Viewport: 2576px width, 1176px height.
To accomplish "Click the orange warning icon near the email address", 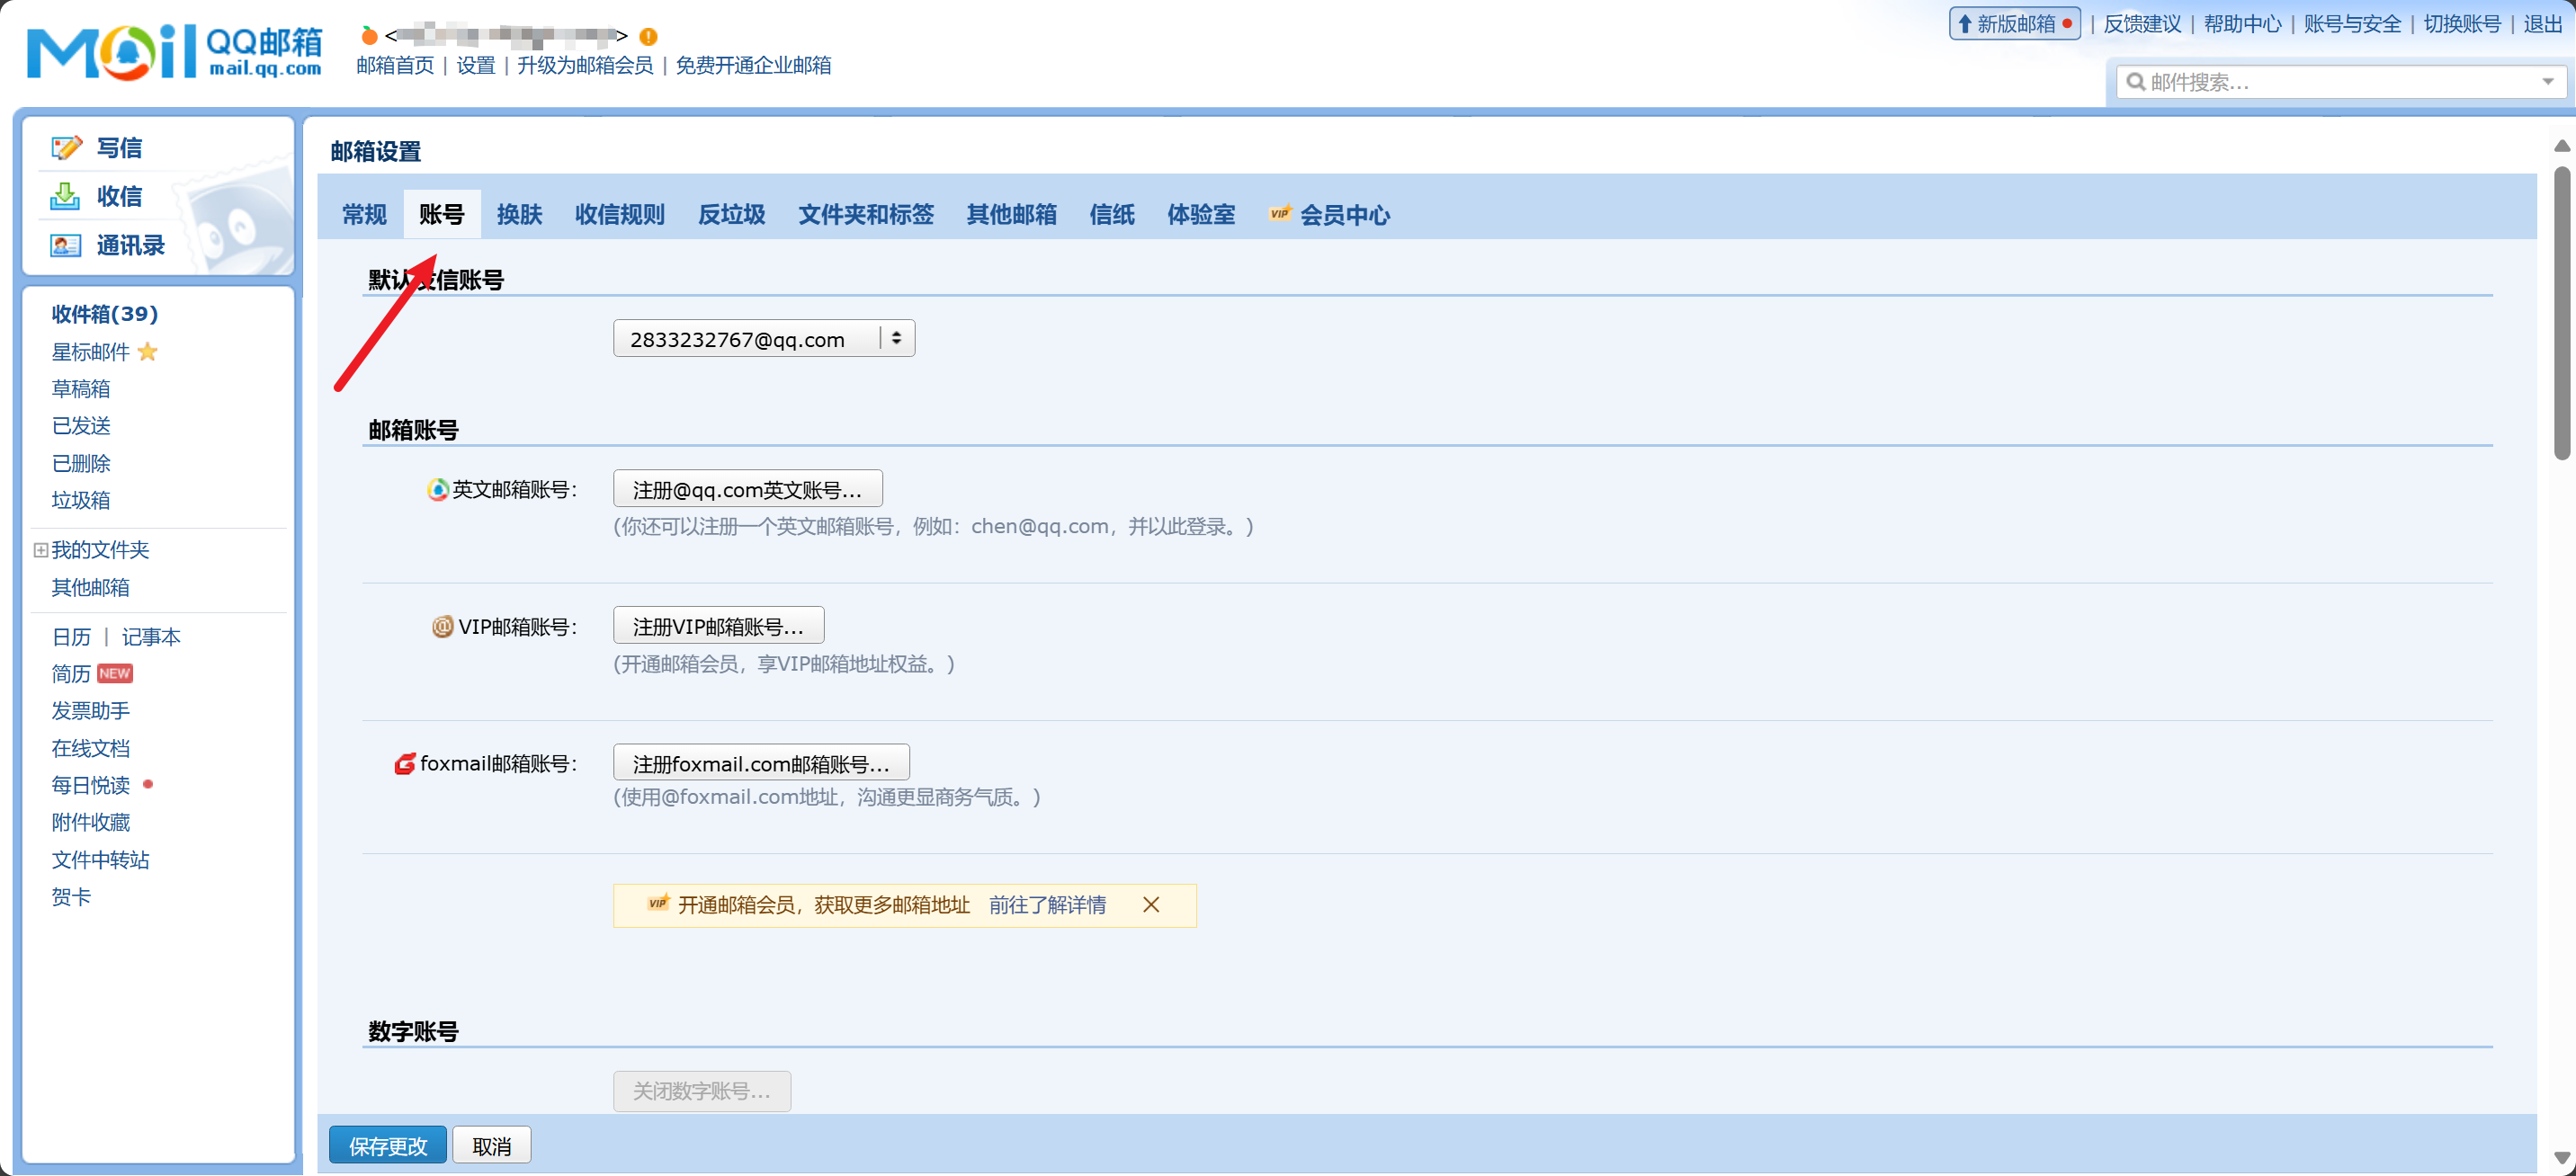I will pos(648,37).
